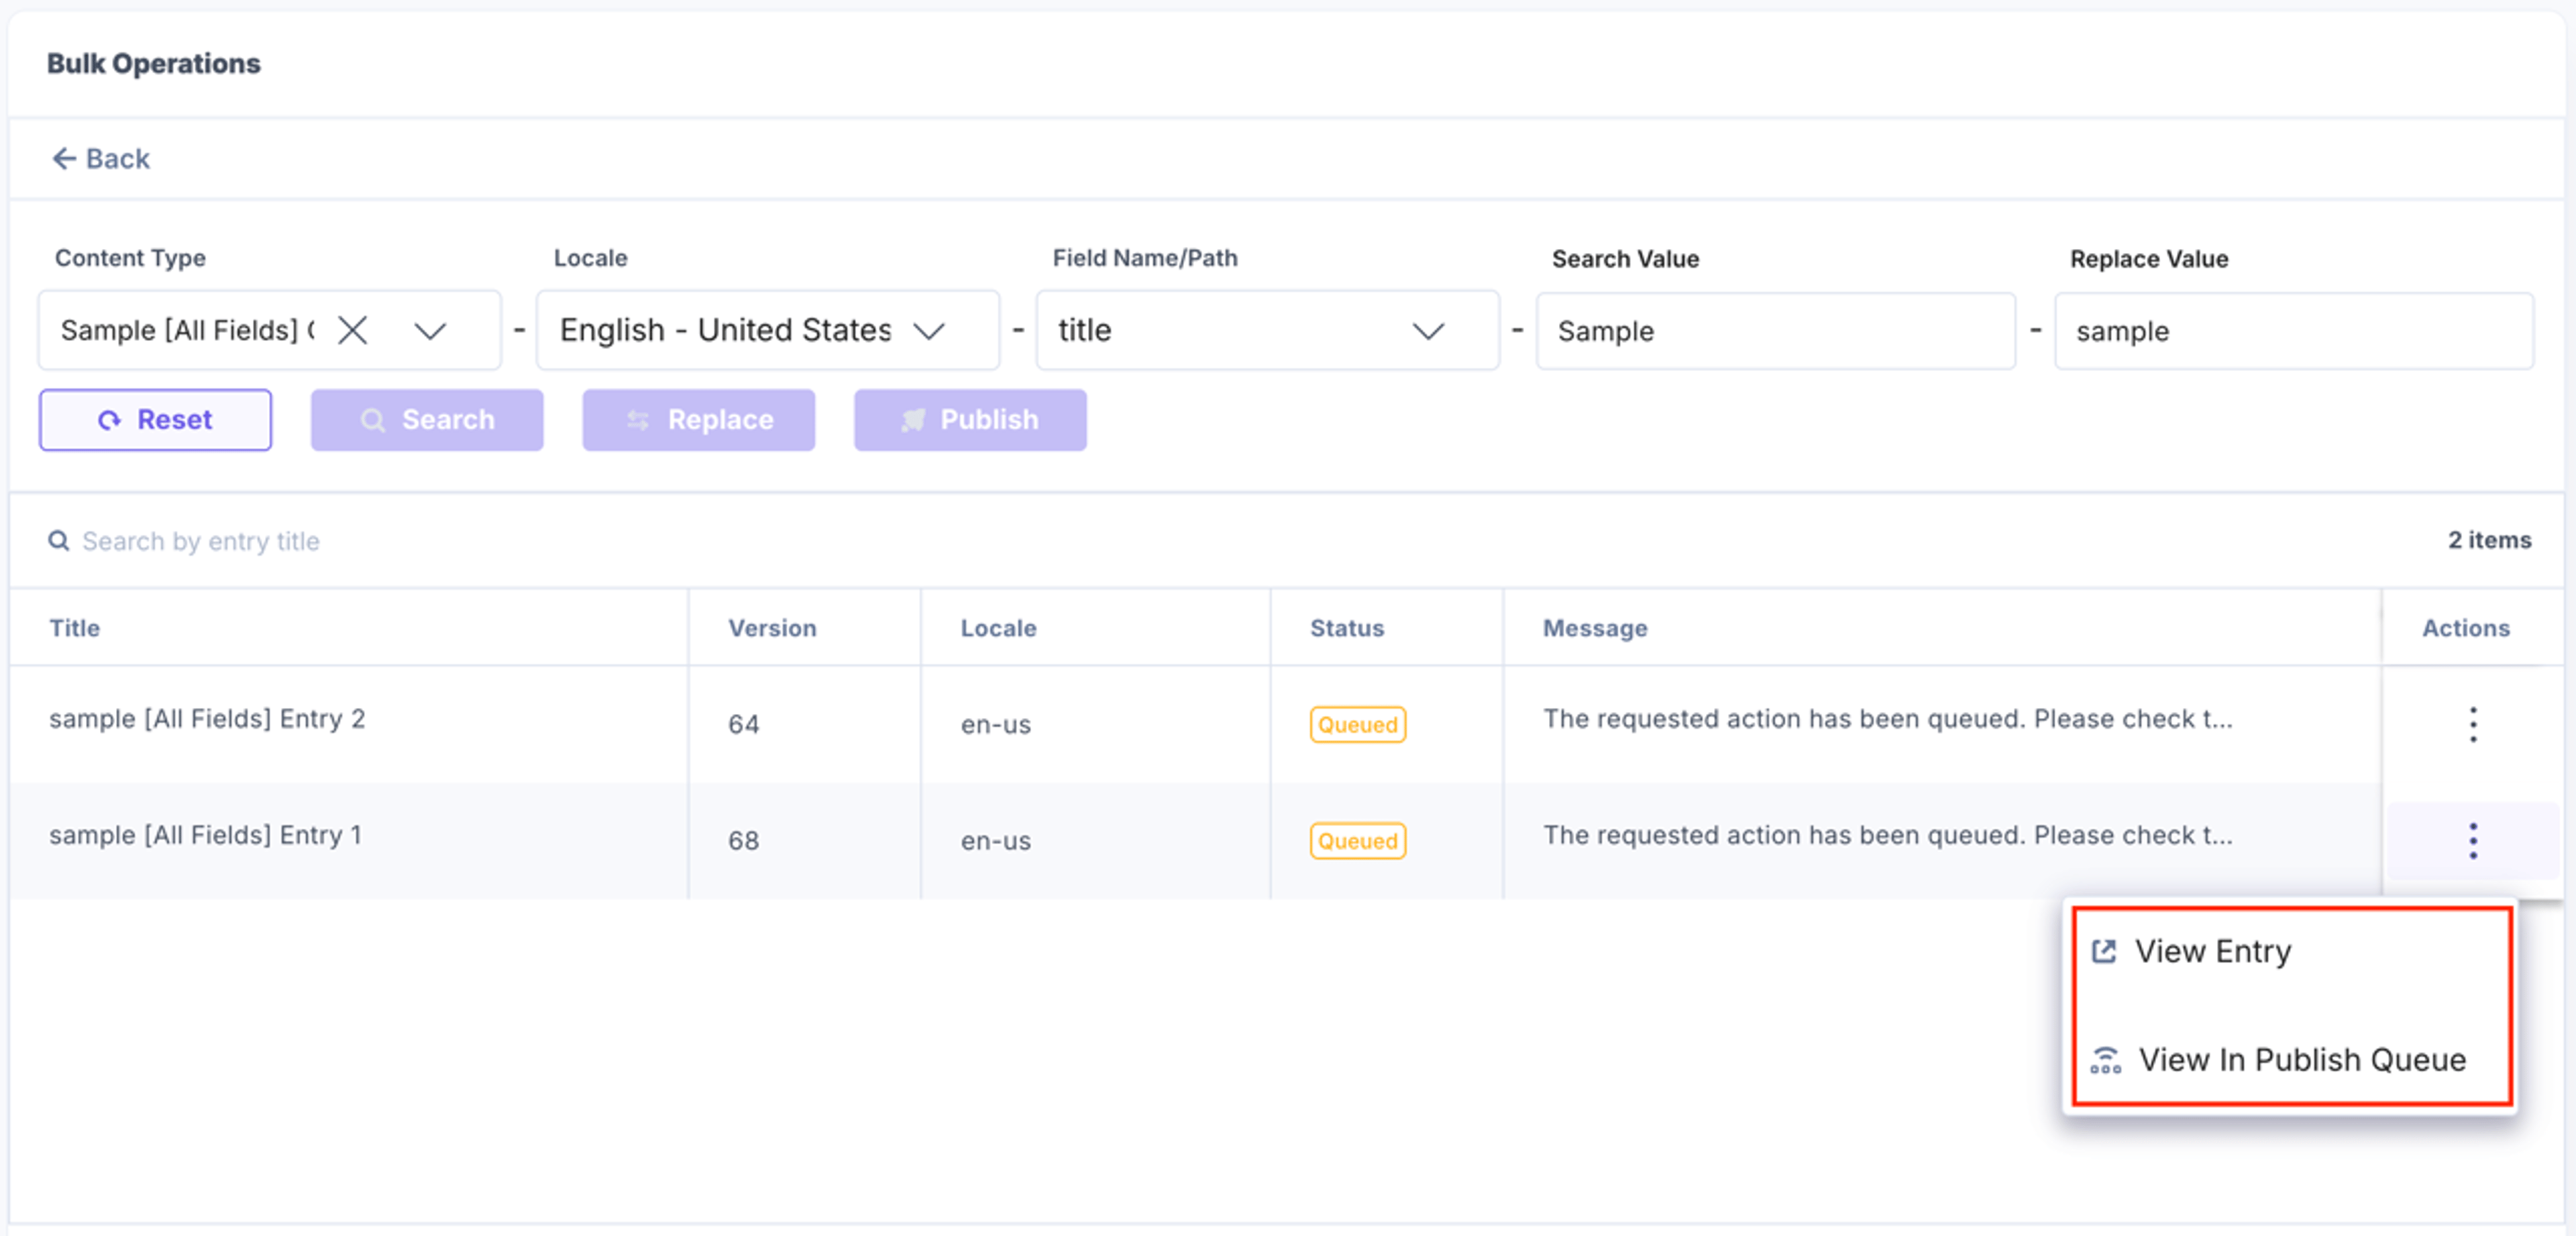Click the queued message for Entry 2

[1887, 719]
